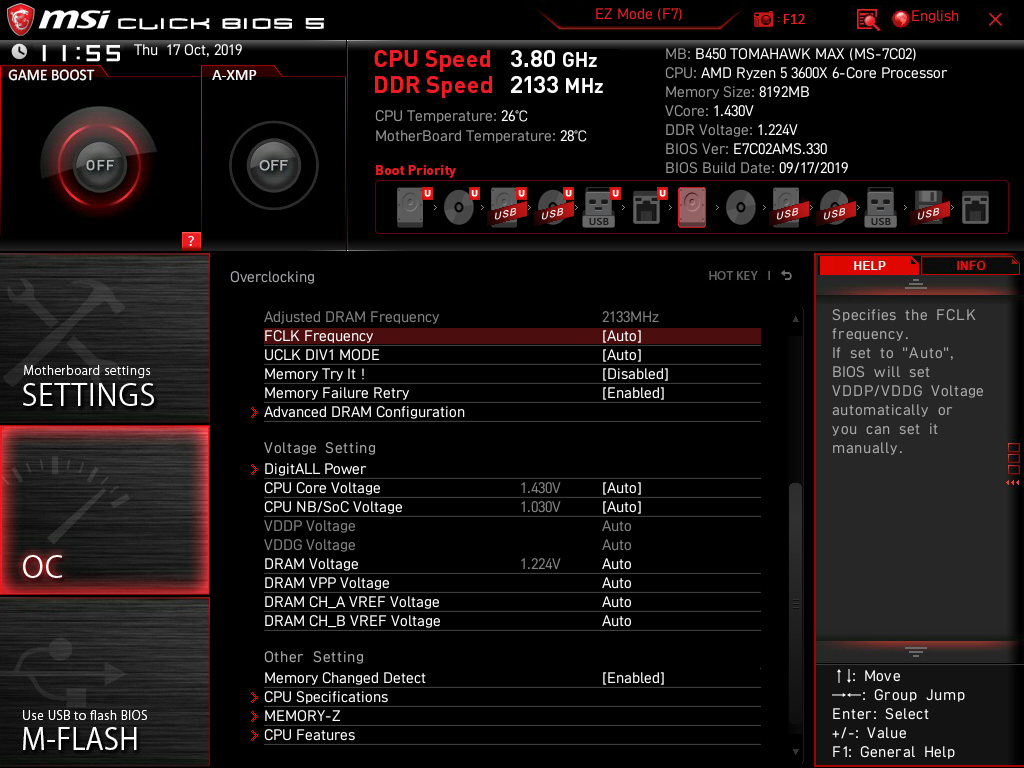
Task: Click the MSI dragon shield logo
Action: (x=20, y=20)
